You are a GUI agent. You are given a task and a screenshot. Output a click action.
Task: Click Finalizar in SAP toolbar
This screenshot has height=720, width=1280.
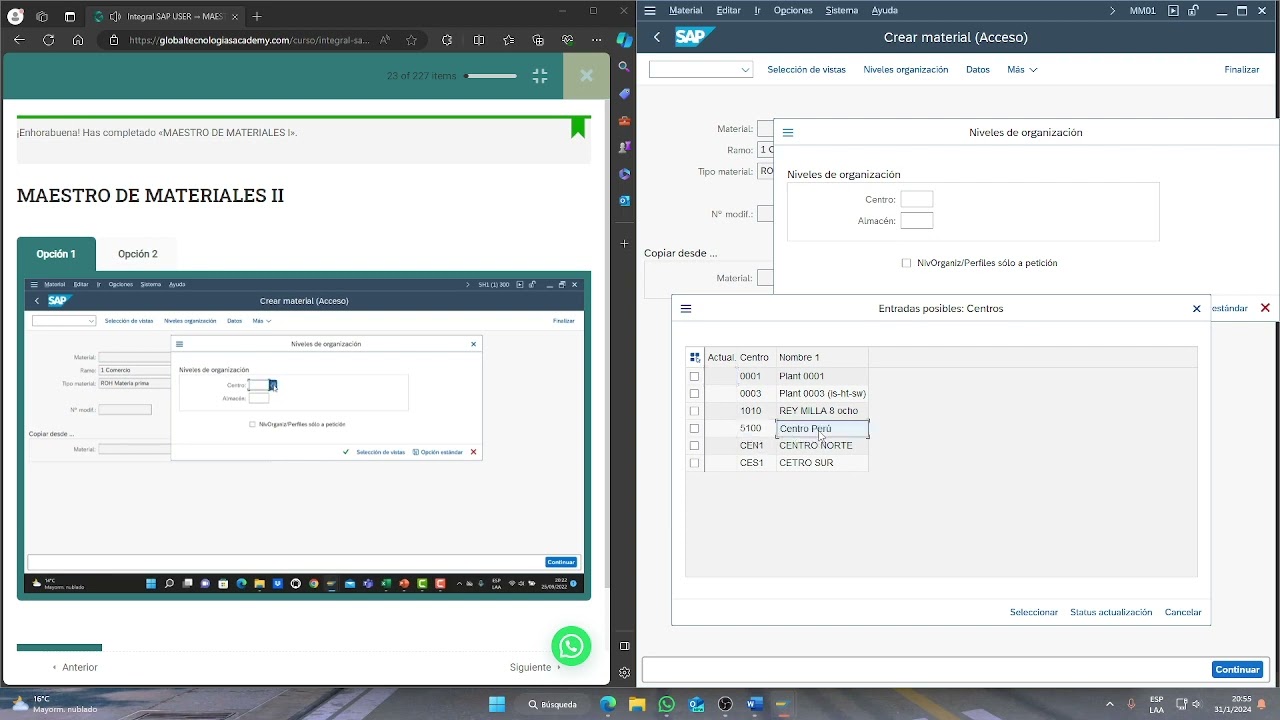pos(1242,70)
